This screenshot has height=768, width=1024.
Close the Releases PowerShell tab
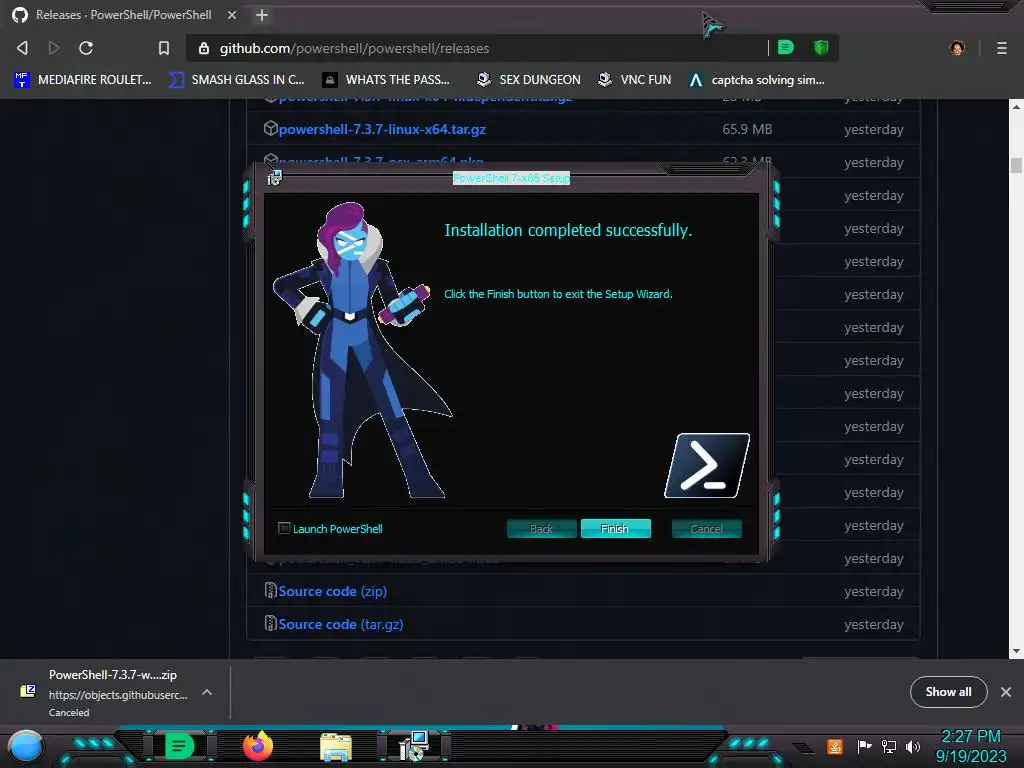pyautogui.click(x=232, y=15)
